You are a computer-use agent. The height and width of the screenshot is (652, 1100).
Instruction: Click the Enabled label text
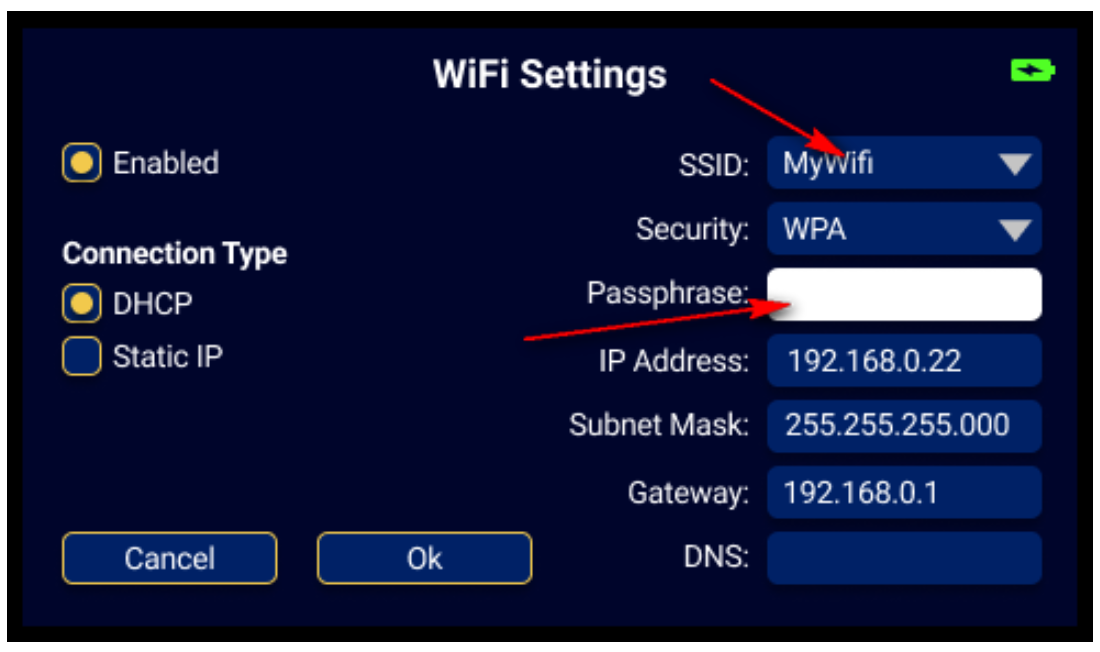pos(166,163)
